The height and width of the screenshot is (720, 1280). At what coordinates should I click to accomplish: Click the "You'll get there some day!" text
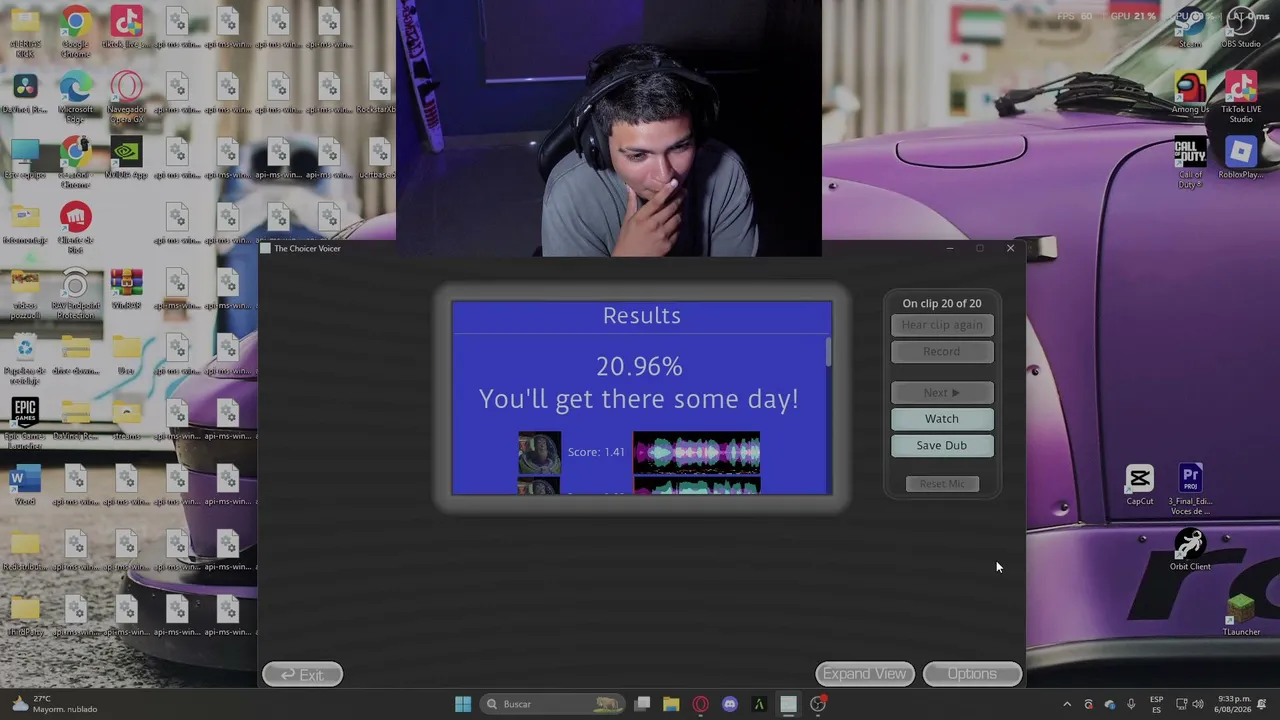639,399
